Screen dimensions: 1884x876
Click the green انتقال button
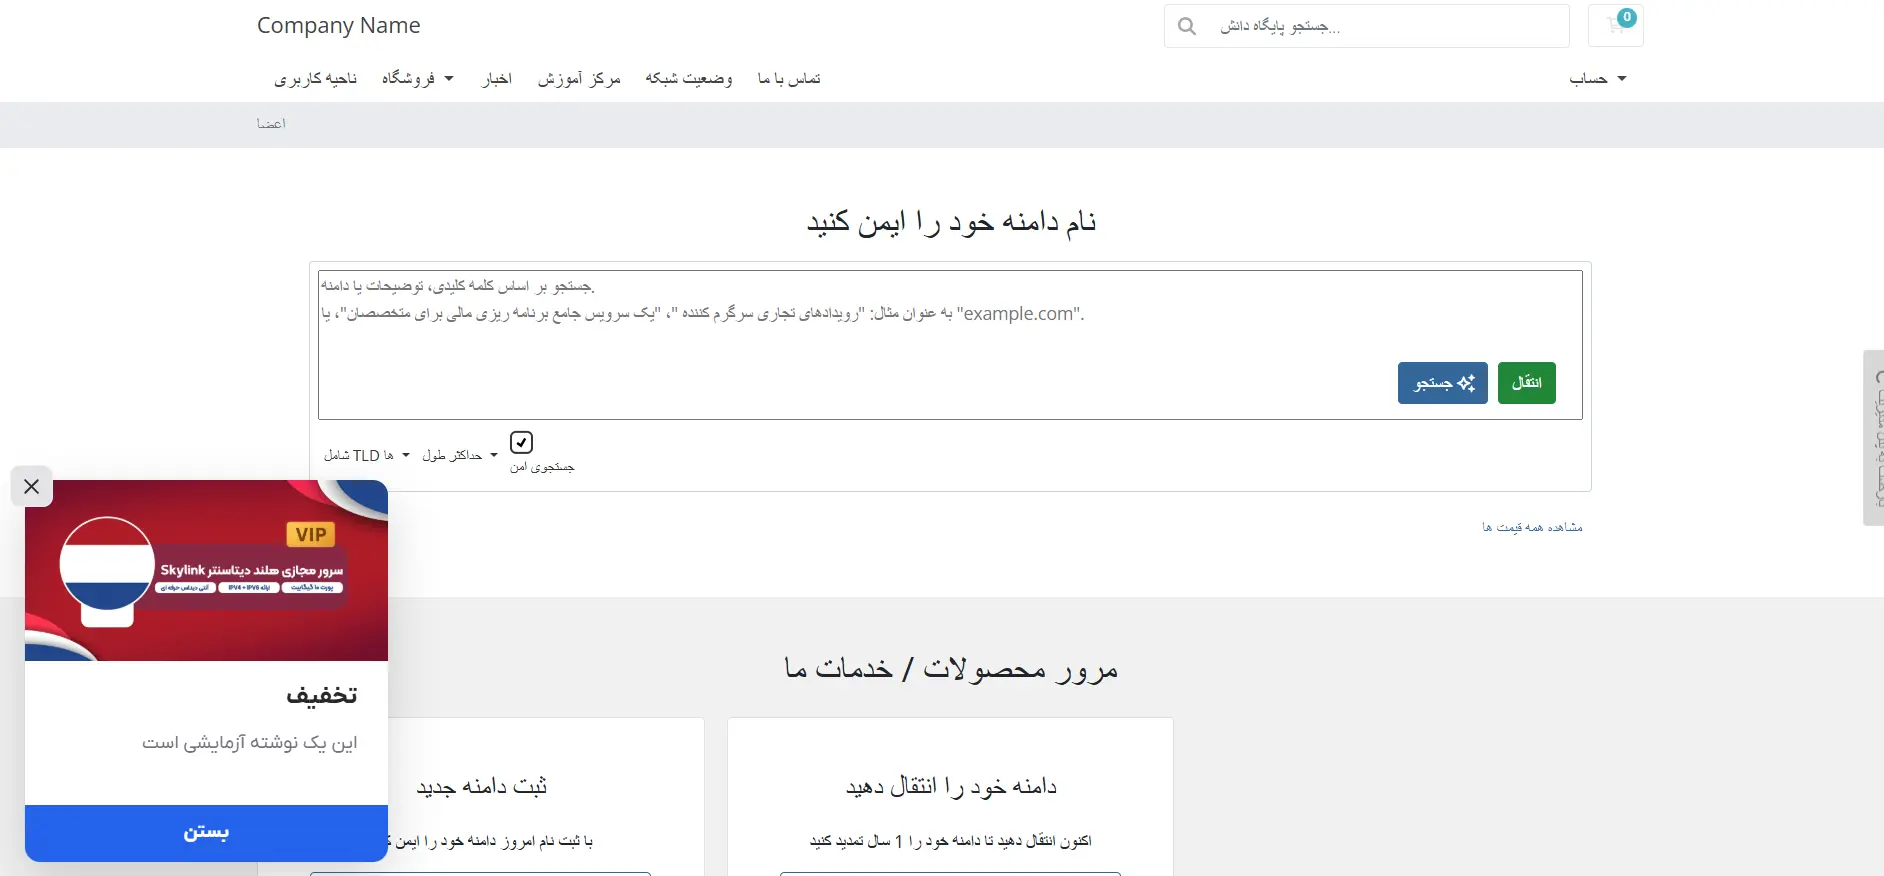1526,383
